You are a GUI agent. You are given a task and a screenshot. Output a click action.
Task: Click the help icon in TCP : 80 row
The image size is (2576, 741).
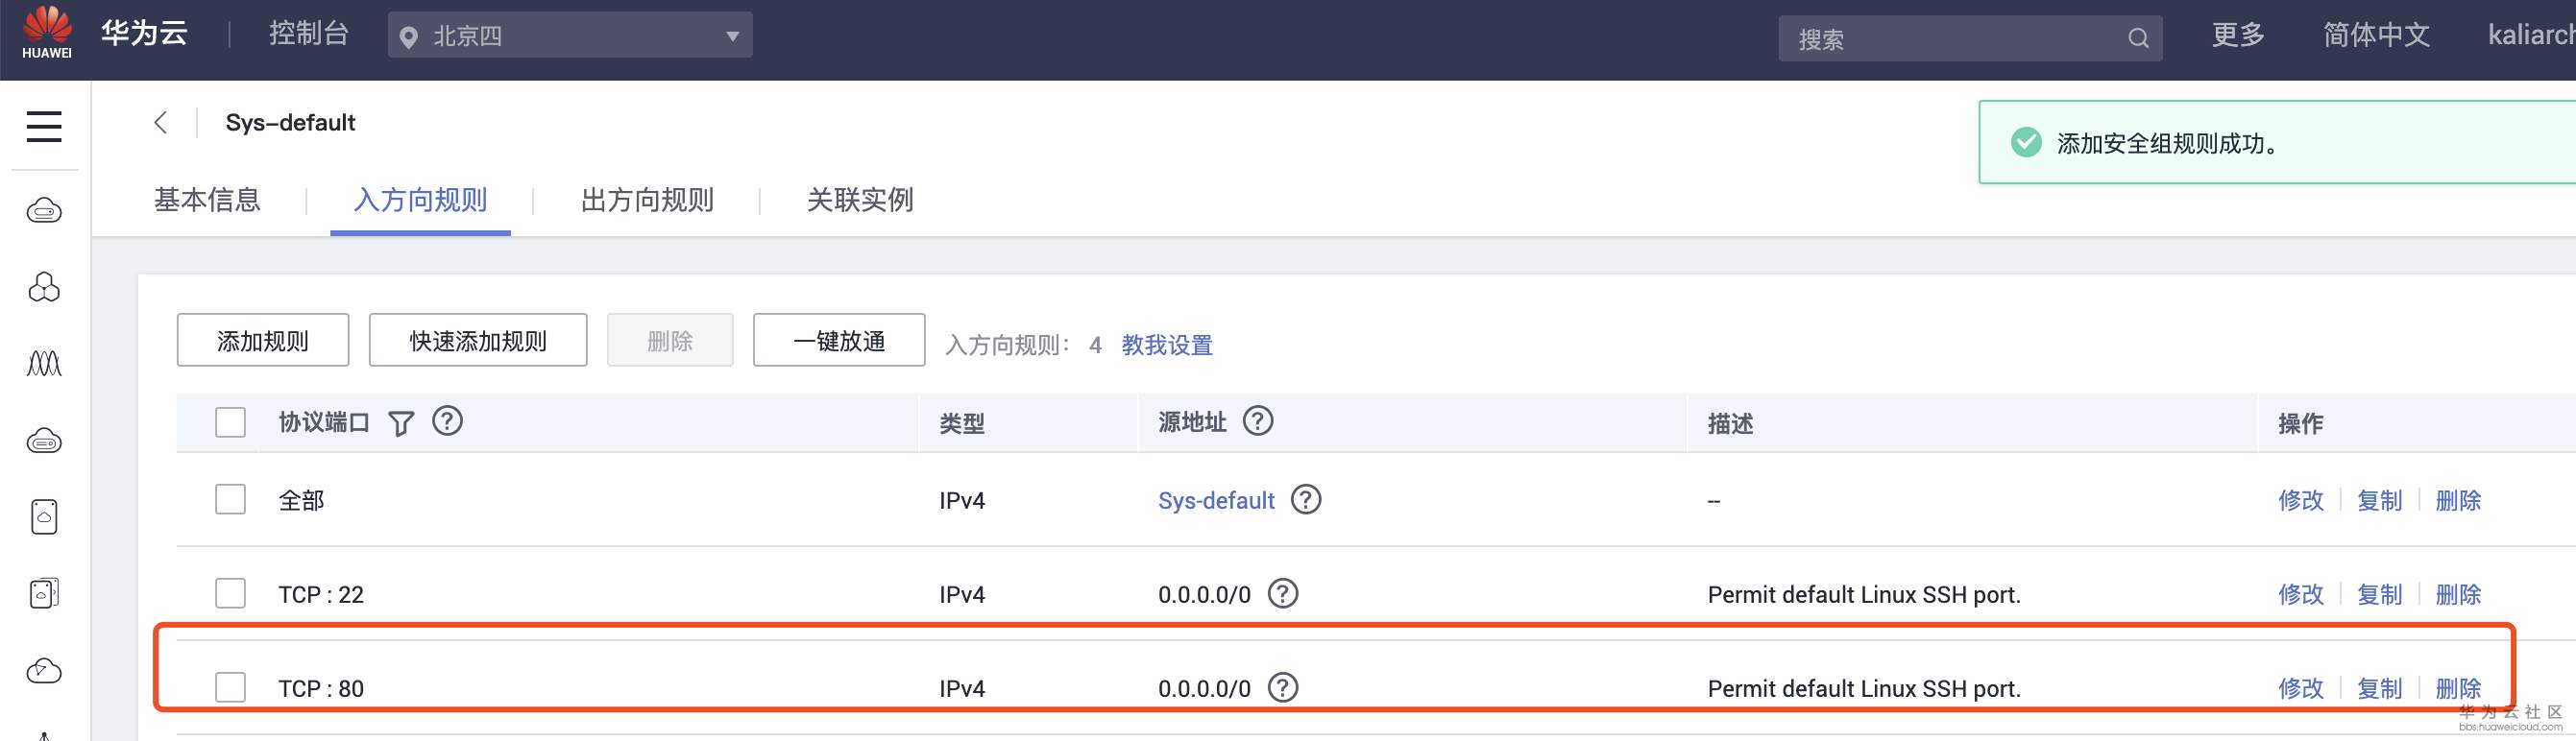1282,687
